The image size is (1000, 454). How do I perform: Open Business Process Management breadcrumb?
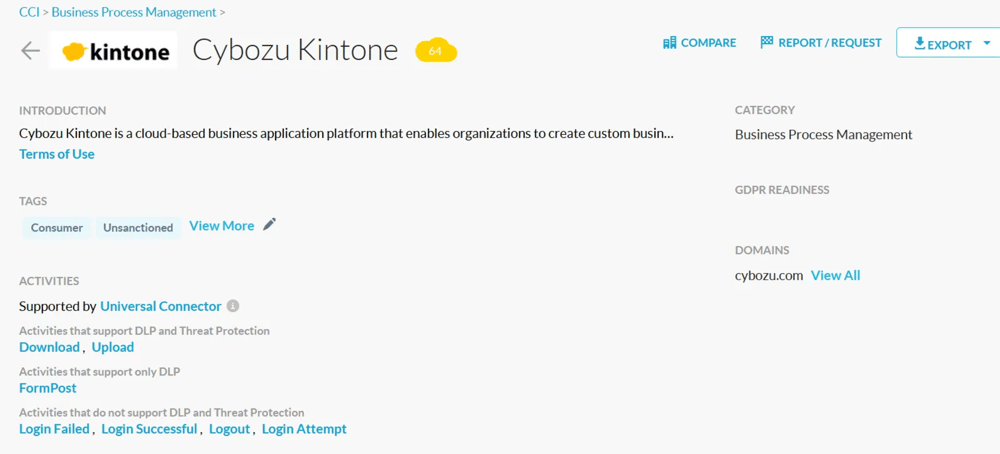click(x=134, y=12)
